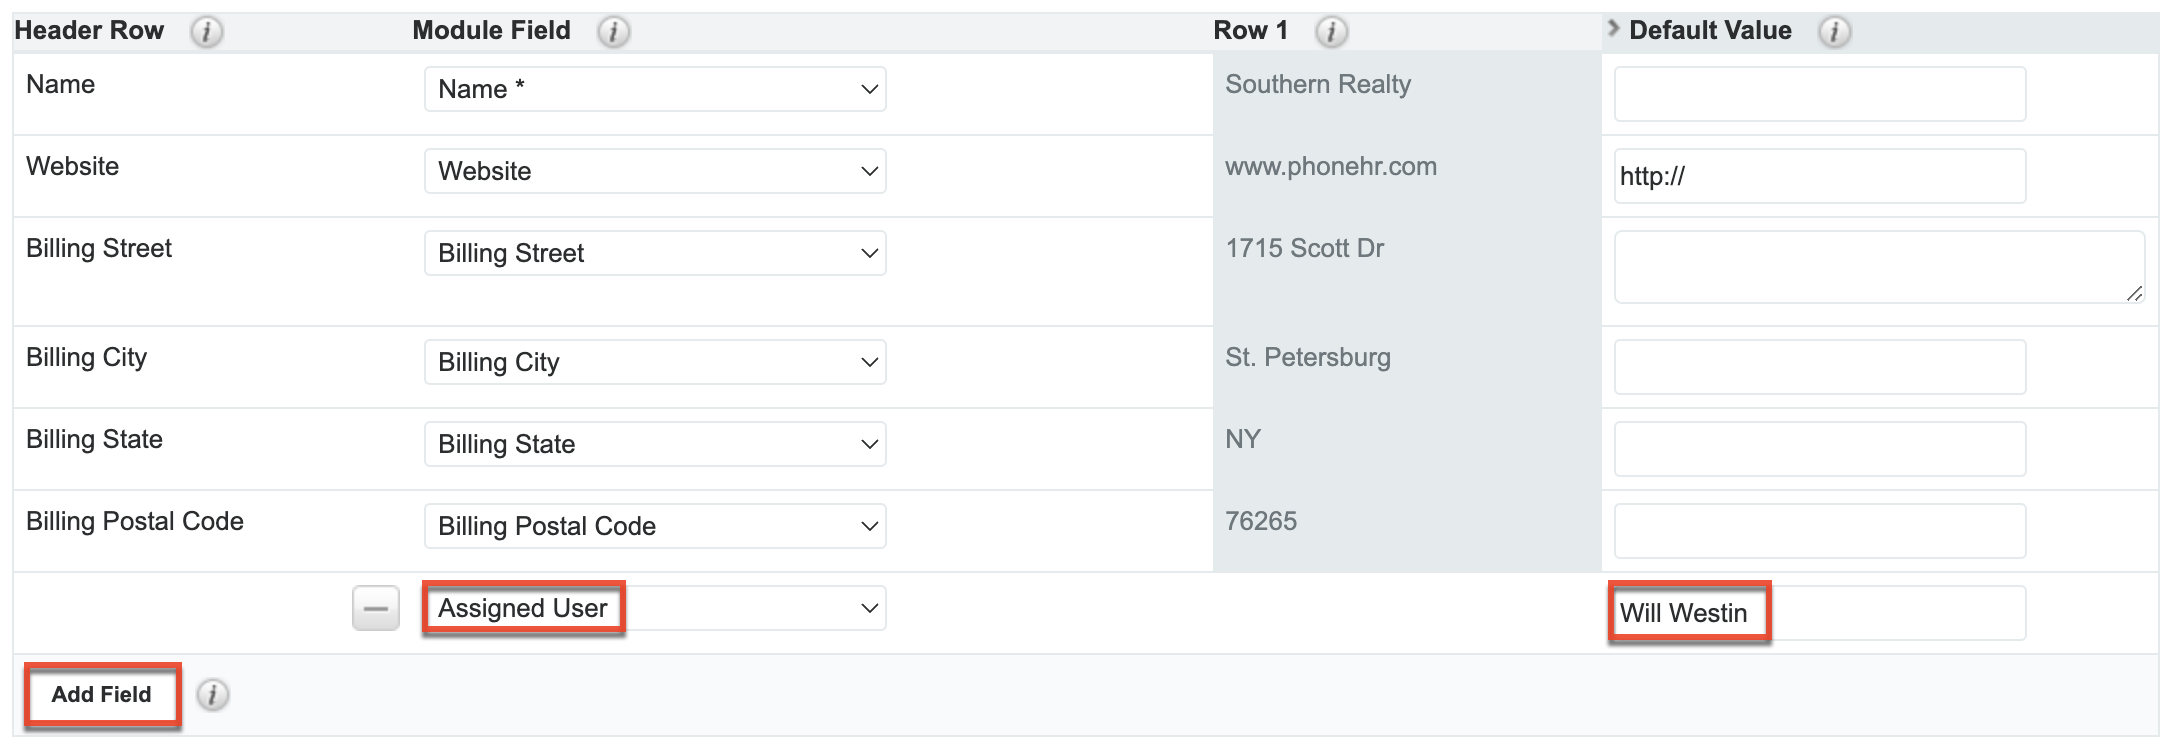Click info icon next to Row 1

[x=1330, y=32]
